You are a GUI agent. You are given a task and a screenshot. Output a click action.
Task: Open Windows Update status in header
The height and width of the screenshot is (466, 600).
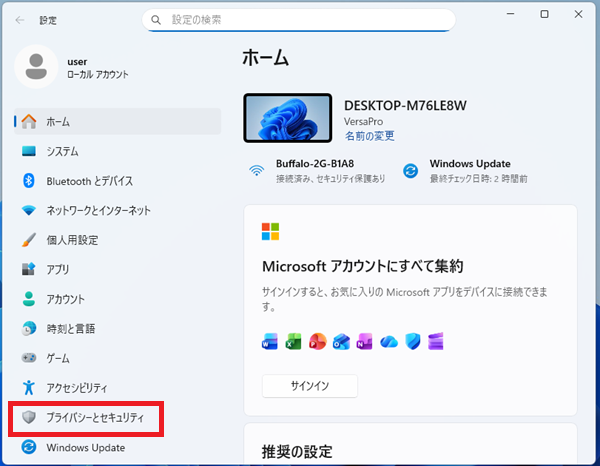coord(466,171)
